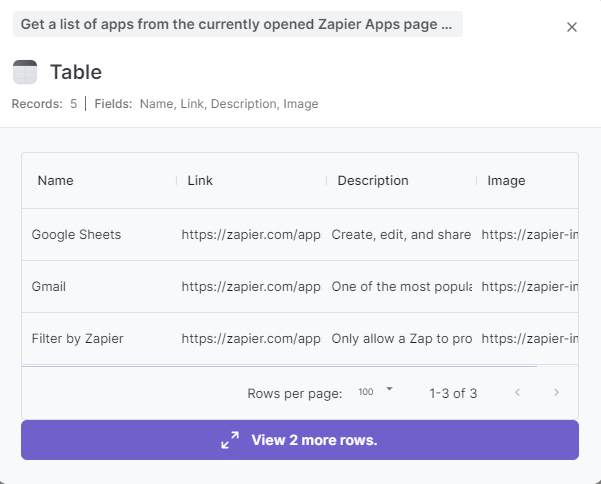Click View 2 more rows button
Viewport: 601px width, 484px height.
(x=300, y=440)
